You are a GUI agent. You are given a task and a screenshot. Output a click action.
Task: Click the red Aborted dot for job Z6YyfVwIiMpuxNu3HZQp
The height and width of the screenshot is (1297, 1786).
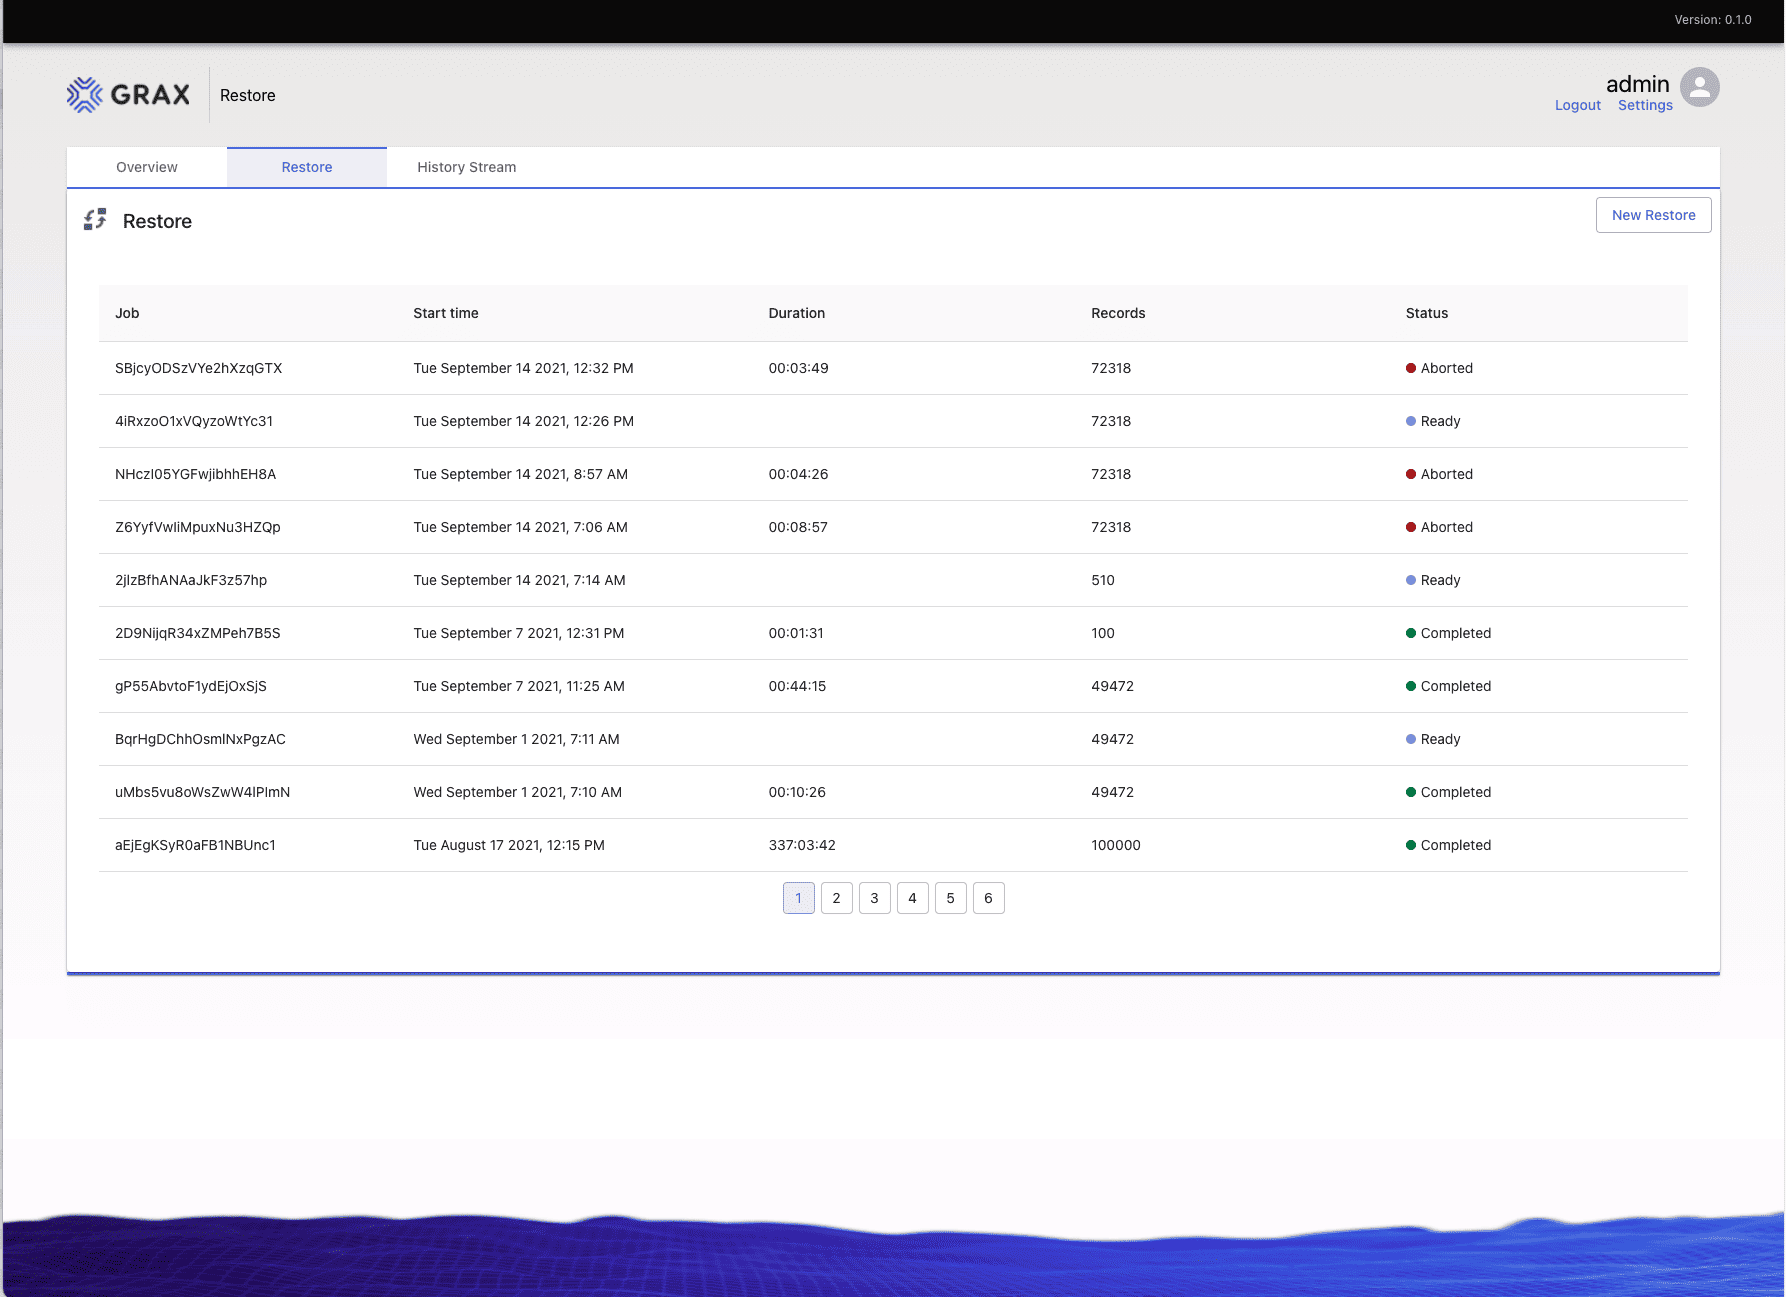tap(1412, 527)
